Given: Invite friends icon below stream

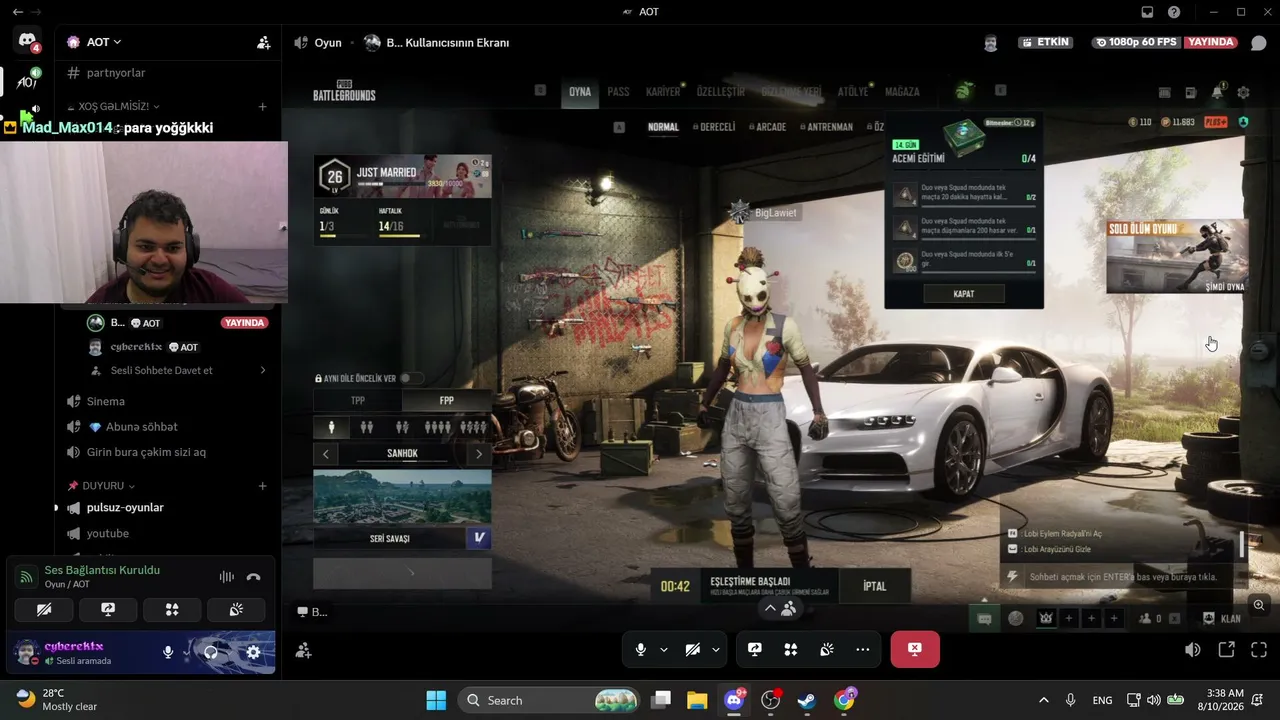Looking at the screenshot, I should click(x=304, y=650).
